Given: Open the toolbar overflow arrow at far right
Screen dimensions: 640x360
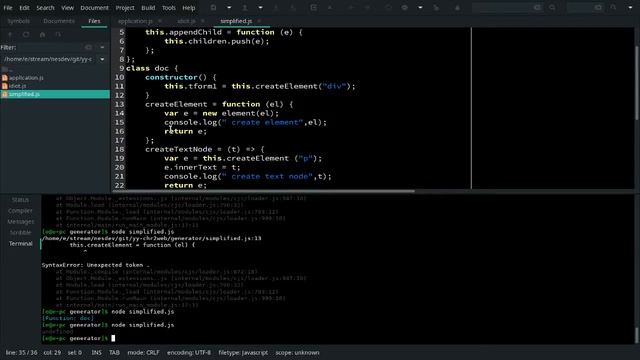Looking at the screenshot, I should click(630, 7).
